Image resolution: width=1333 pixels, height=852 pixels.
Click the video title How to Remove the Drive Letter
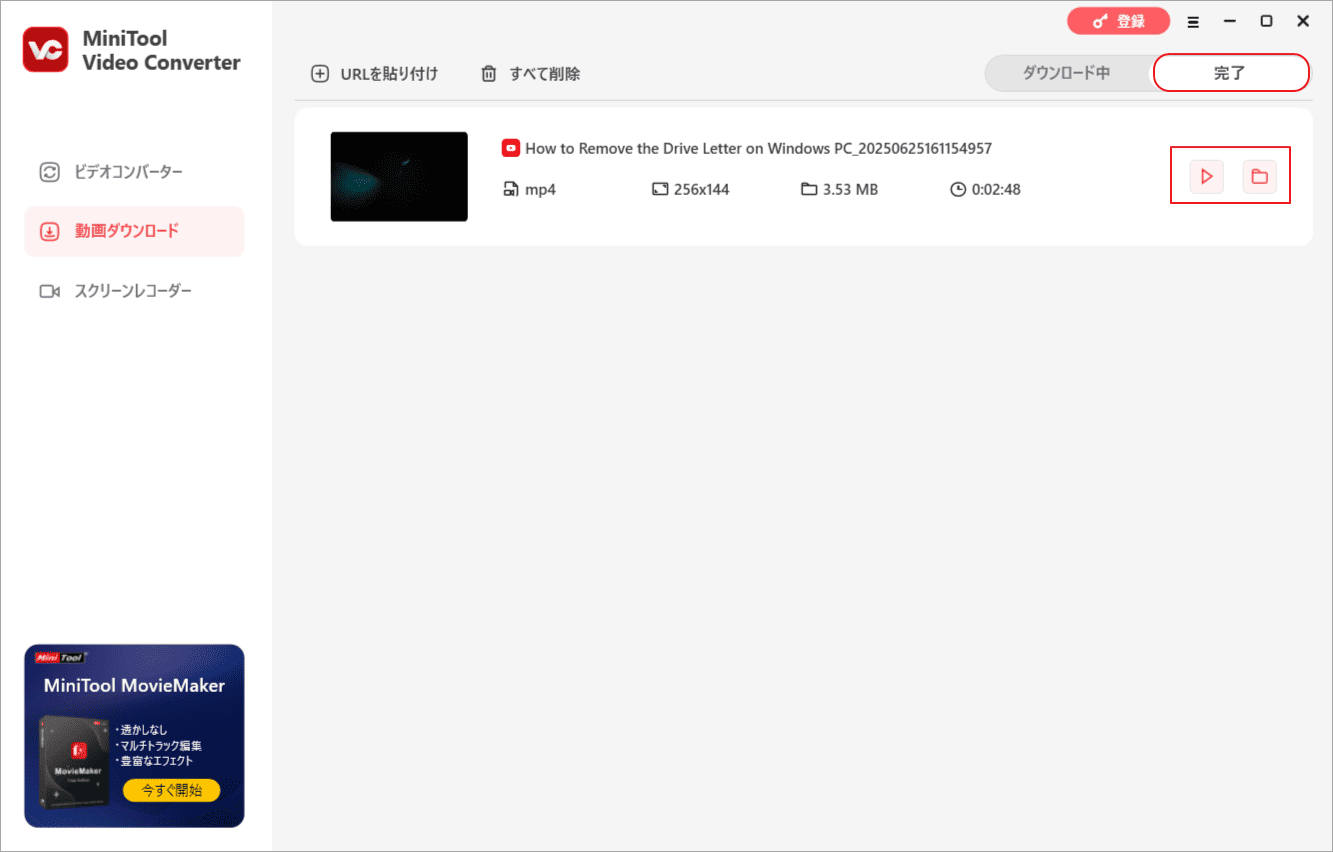[x=759, y=148]
